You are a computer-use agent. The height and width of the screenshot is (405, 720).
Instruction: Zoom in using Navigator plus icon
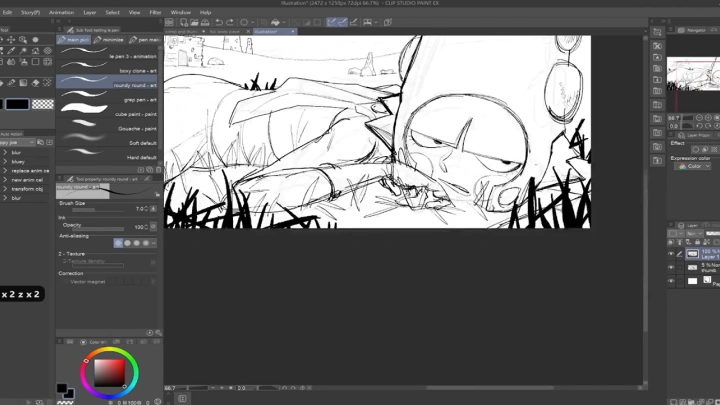(708, 118)
